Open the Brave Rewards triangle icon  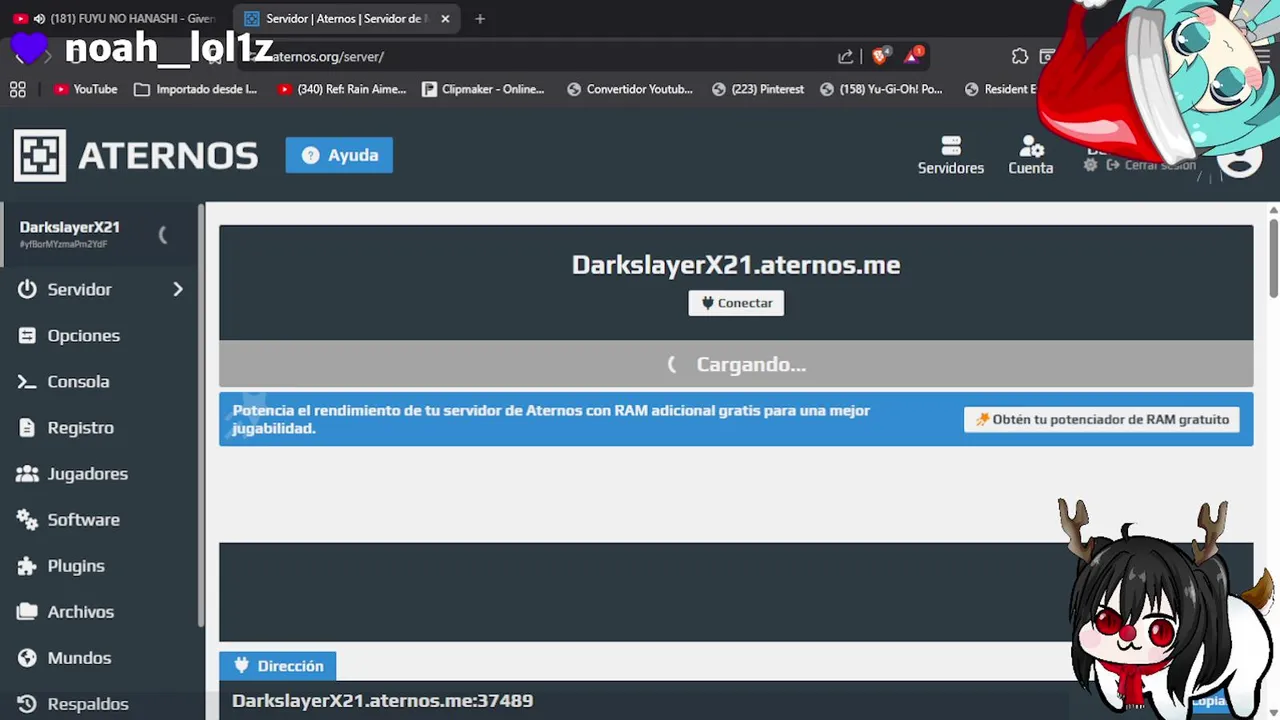(913, 56)
